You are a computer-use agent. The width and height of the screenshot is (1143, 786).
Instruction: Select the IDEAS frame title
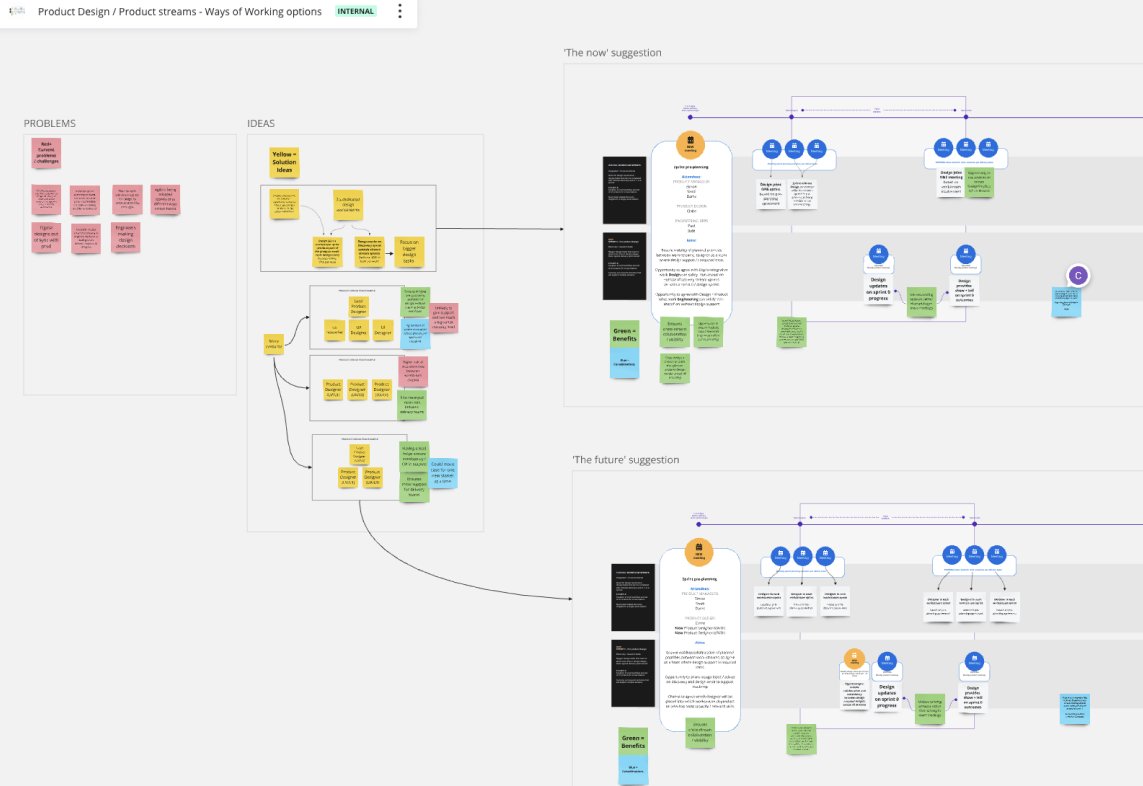pyautogui.click(x=261, y=123)
